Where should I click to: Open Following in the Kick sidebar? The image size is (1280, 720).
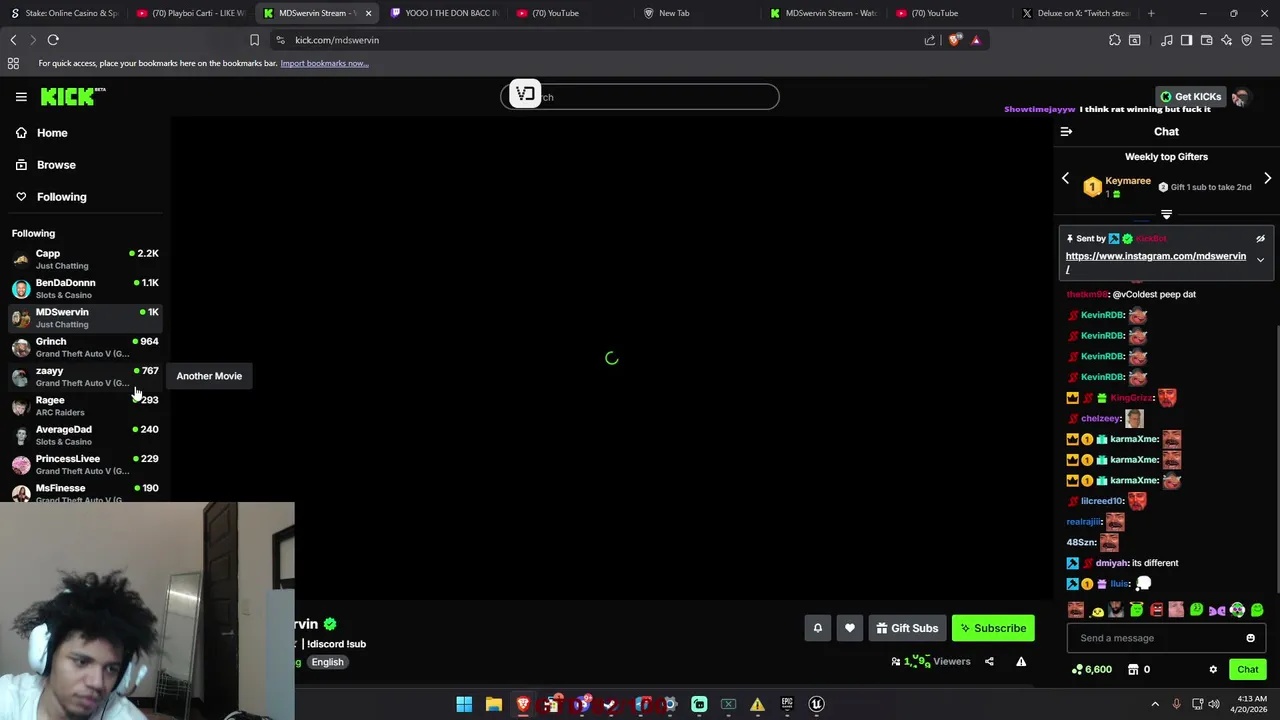(x=83, y=197)
